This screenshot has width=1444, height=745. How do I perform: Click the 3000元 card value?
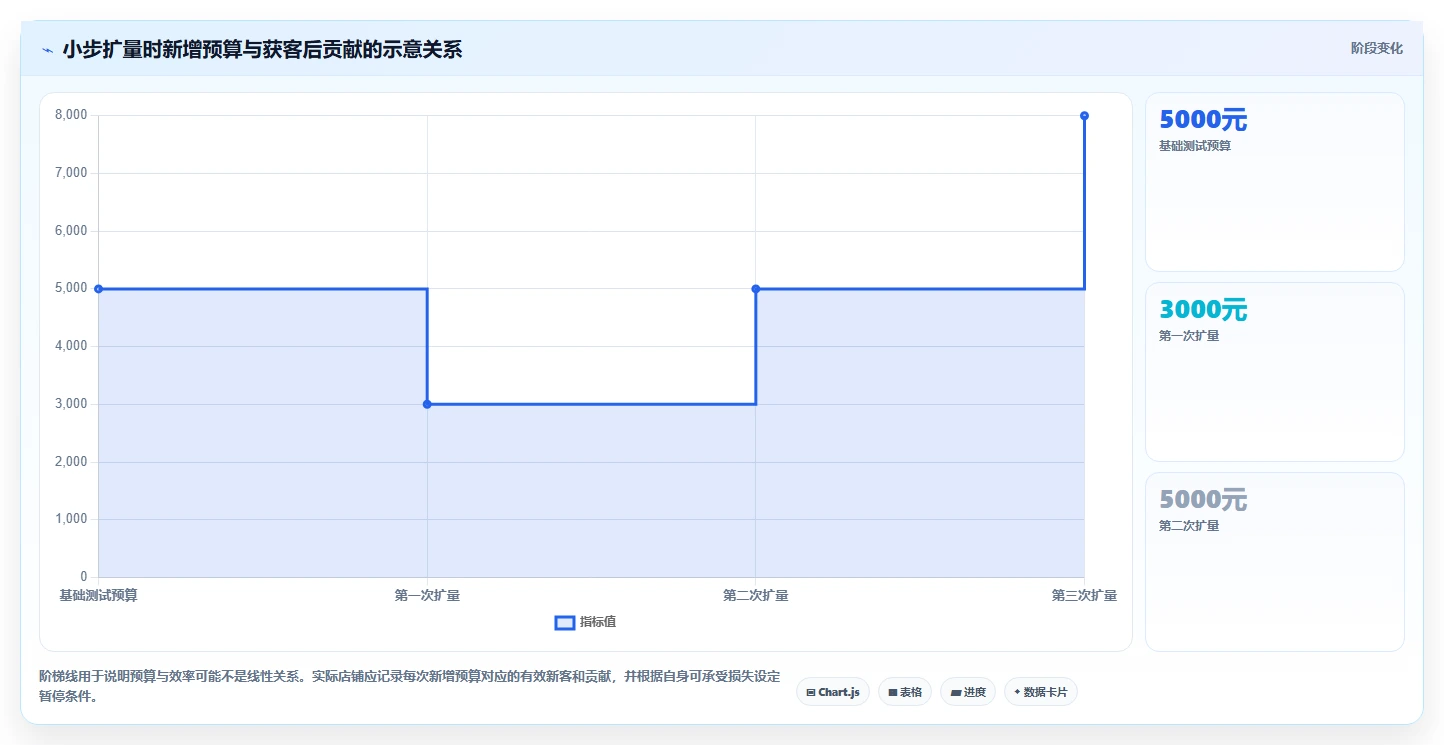(1203, 310)
